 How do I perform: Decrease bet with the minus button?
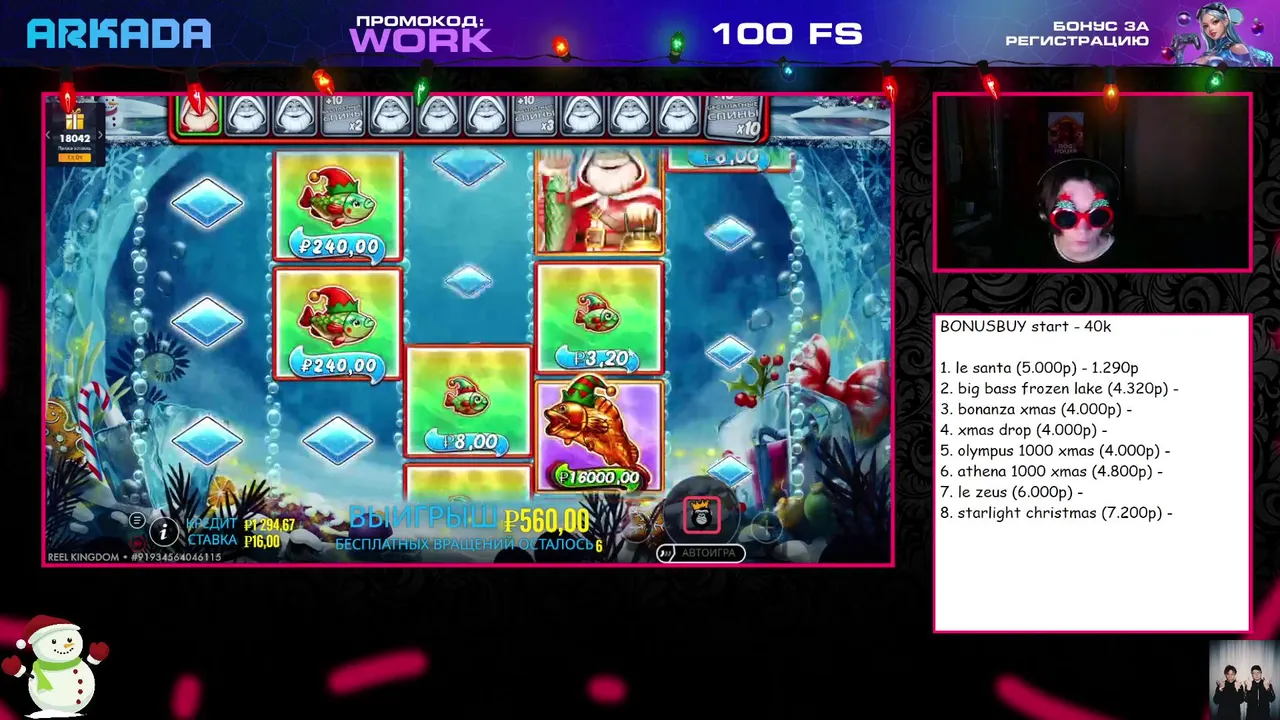click(636, 526)
